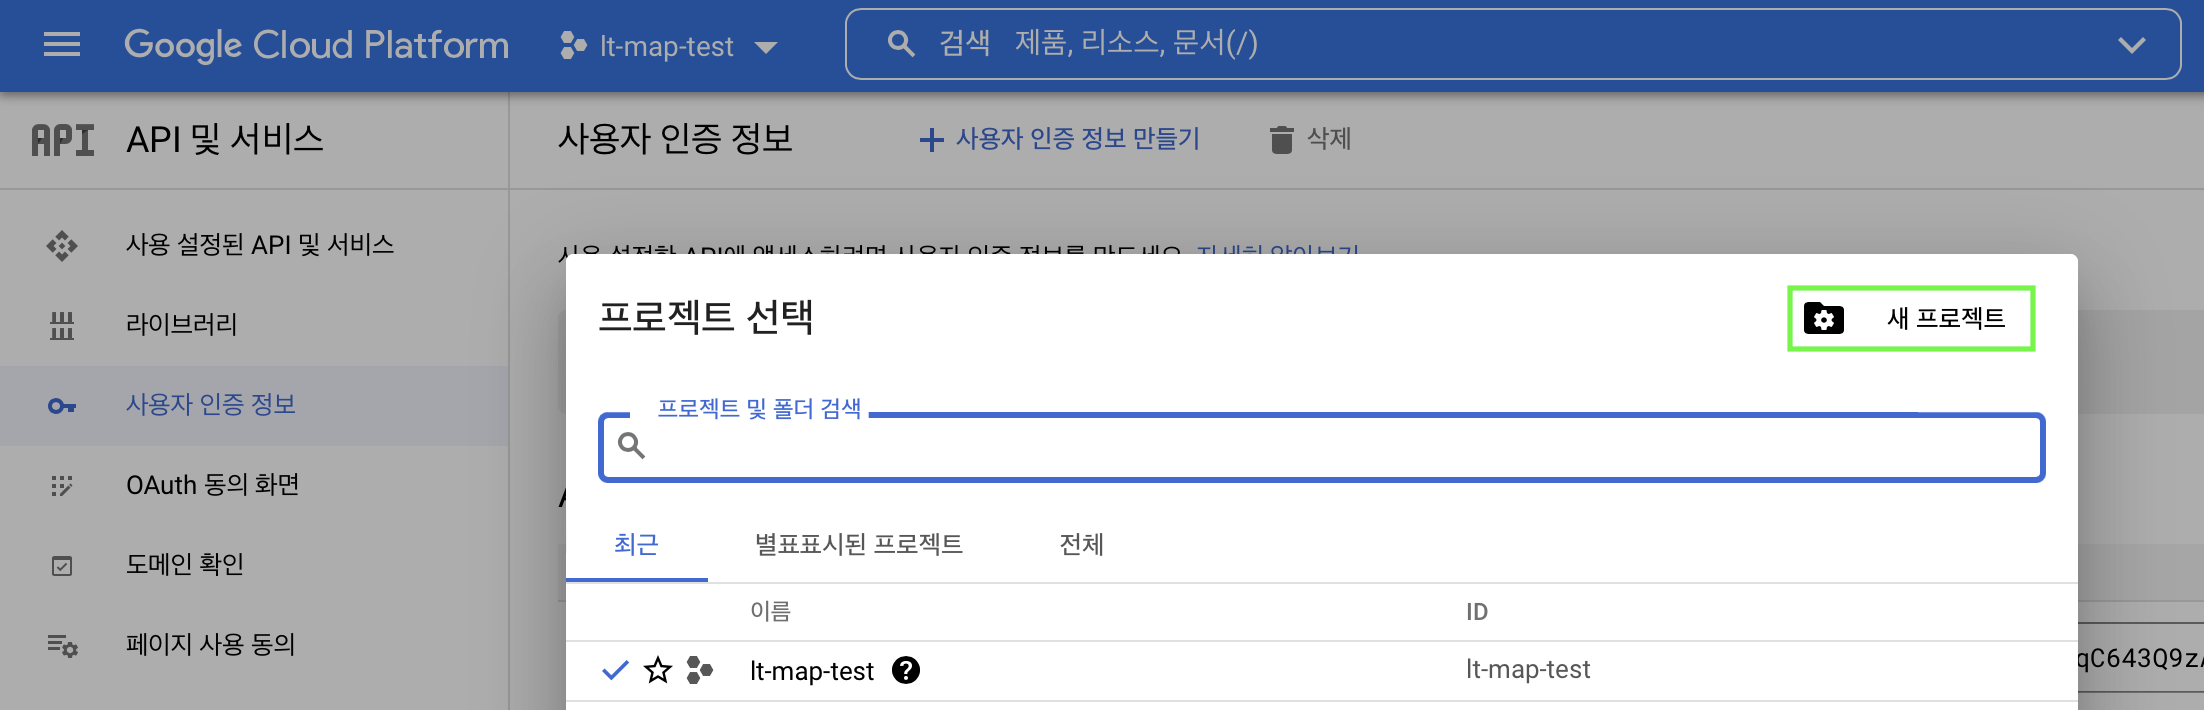Click the help question mark beside lt-map-test
The width and height of the screenshot is (2204, 710).
(x=906, y=670)
